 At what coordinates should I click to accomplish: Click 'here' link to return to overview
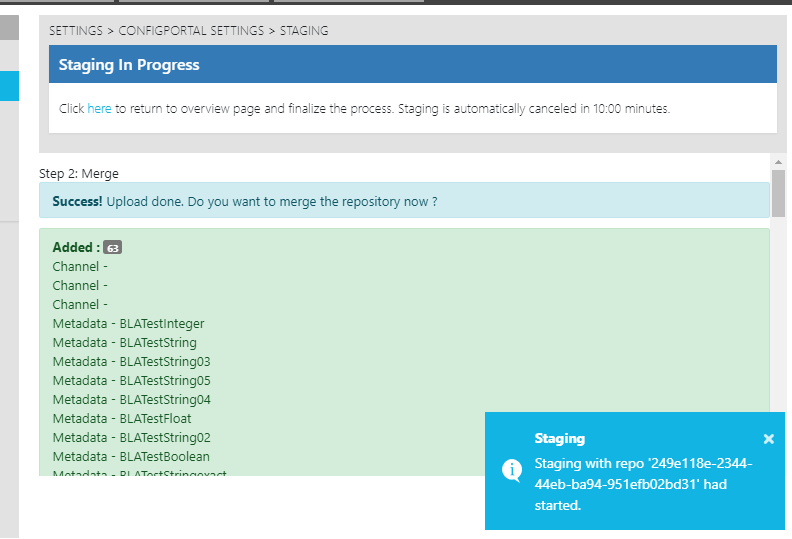99,108
